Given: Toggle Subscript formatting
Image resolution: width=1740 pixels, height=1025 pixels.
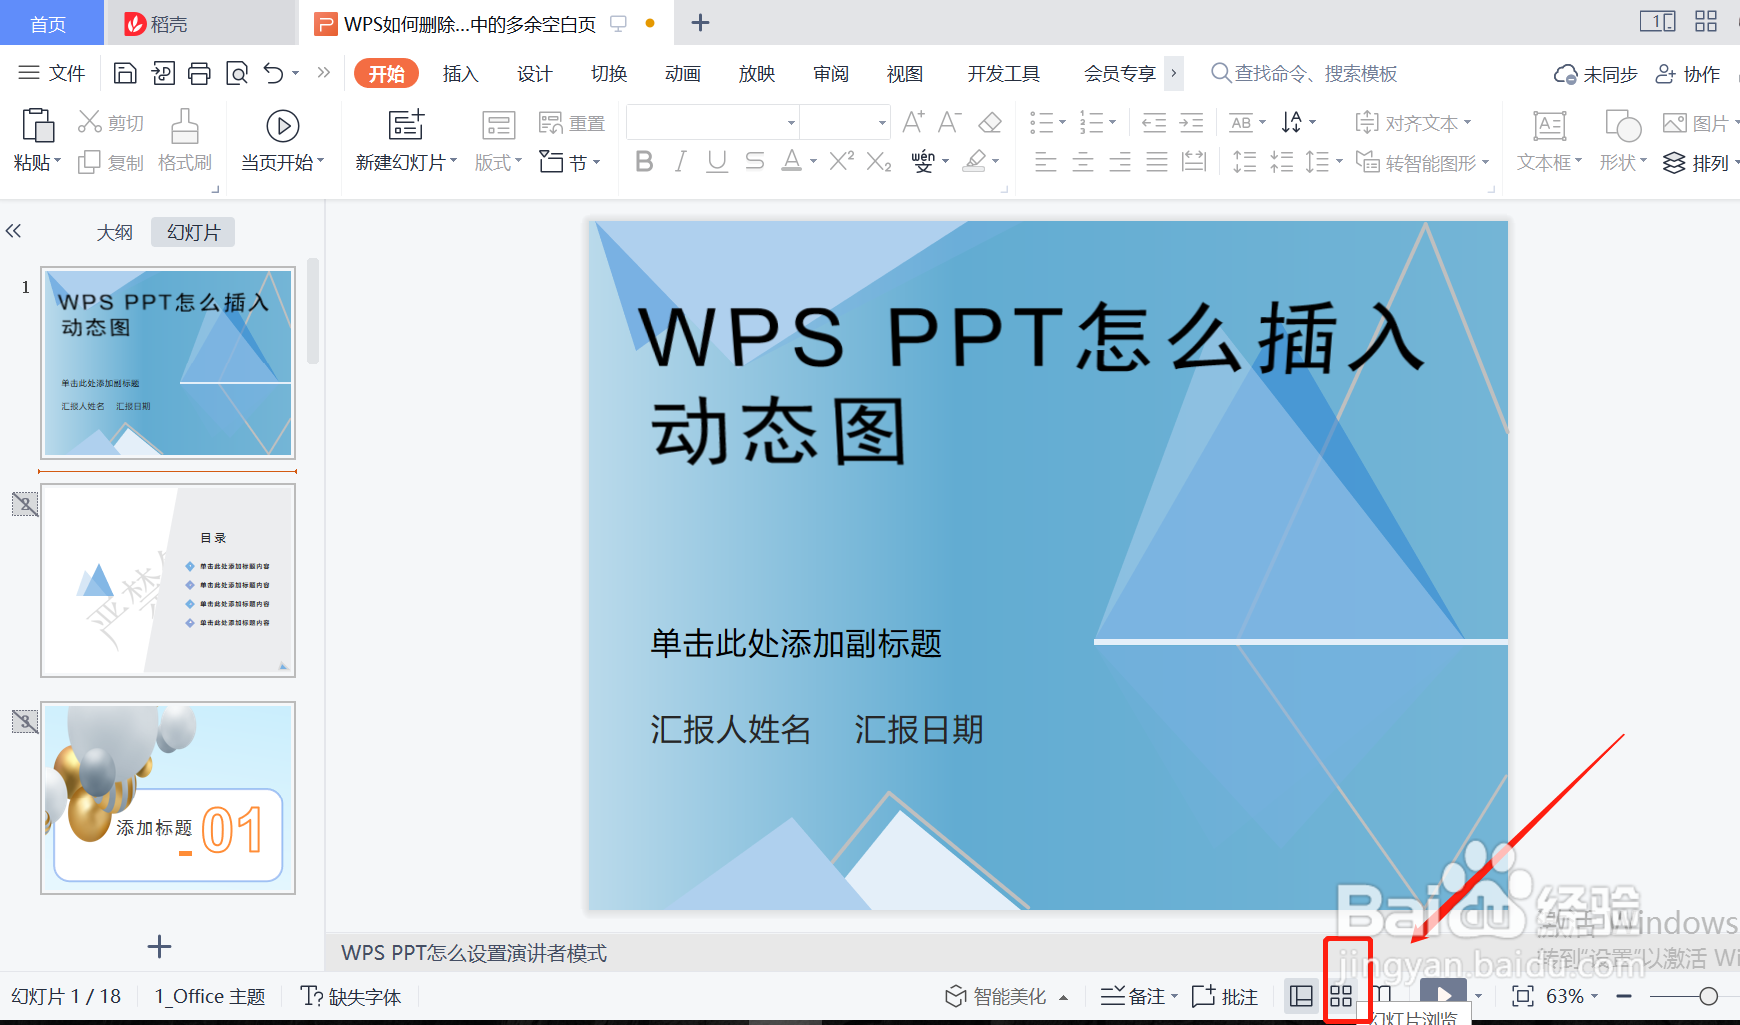Looking at the screenshot, I should (878, 161).
